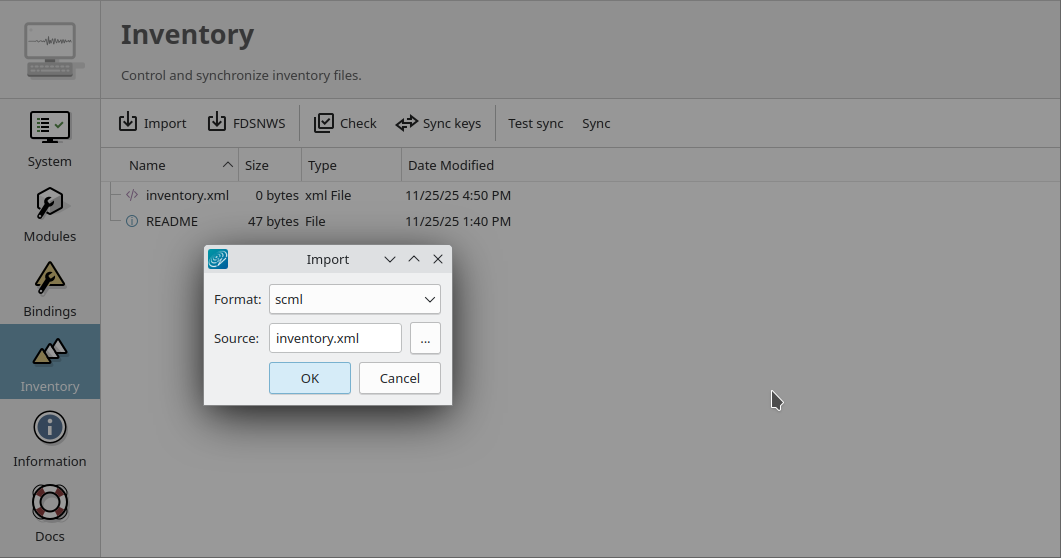Click the Sync button
1061x558 pixels.
tap(596, 123)
